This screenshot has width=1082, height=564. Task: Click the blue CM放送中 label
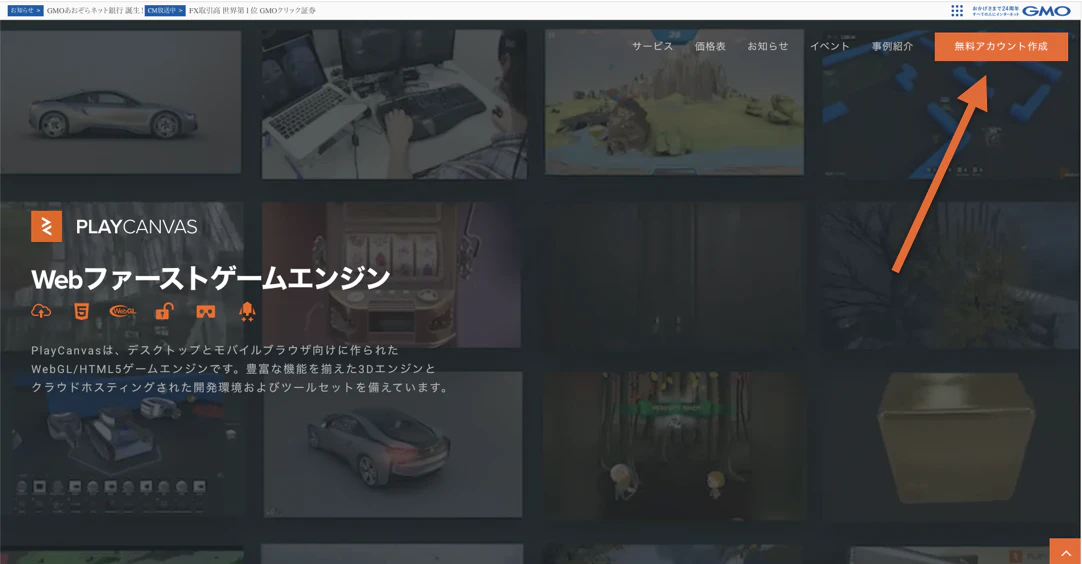coord(165,10)
